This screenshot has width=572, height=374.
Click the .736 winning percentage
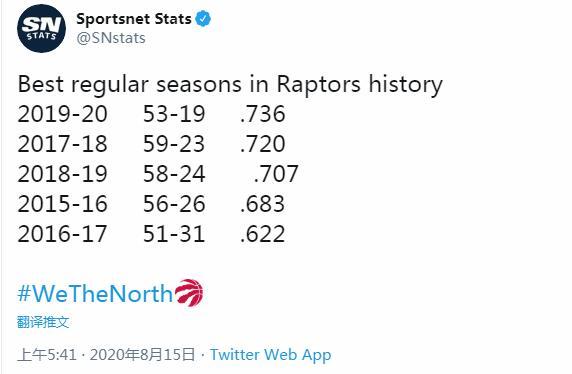pyautogui.click(x=262, y=113)
